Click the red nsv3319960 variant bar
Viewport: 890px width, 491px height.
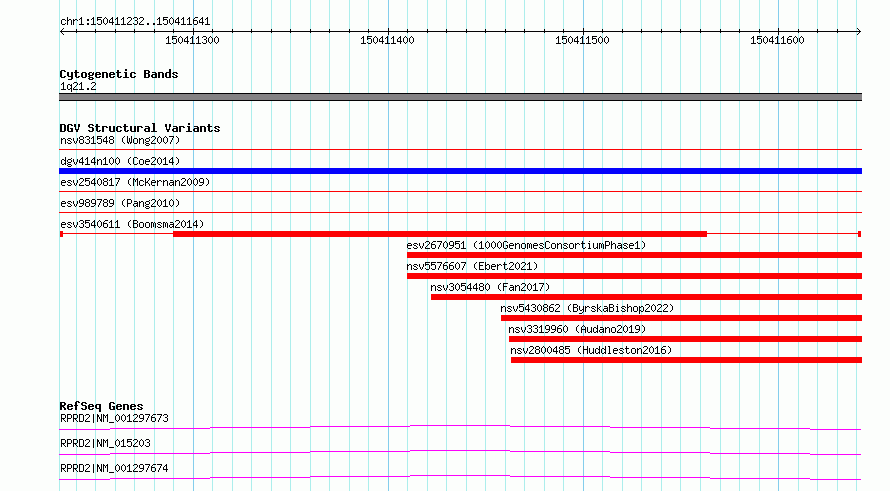point(685,339)
